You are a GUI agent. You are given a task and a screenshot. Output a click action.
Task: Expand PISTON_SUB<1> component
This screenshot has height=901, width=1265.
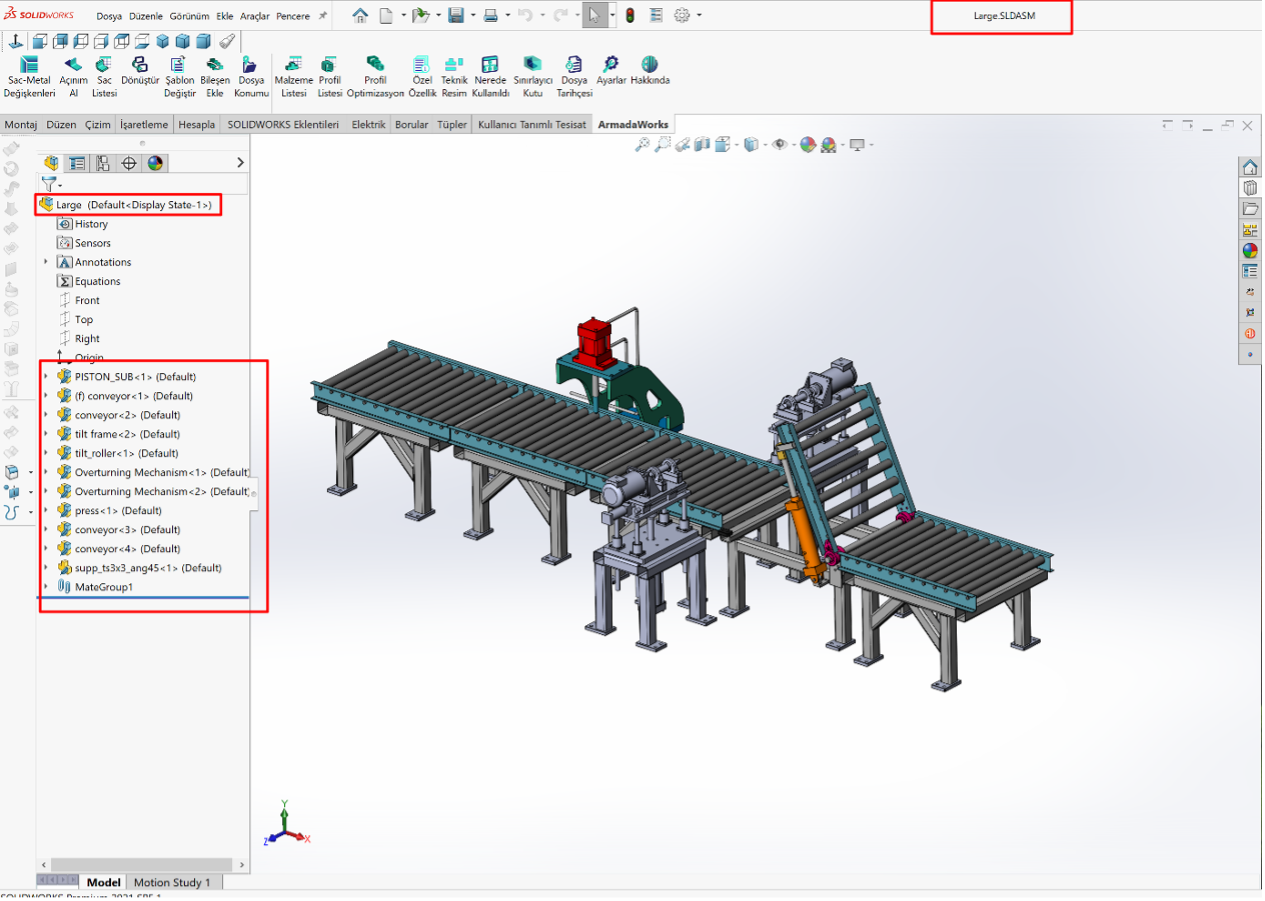(x=46, y=377)
